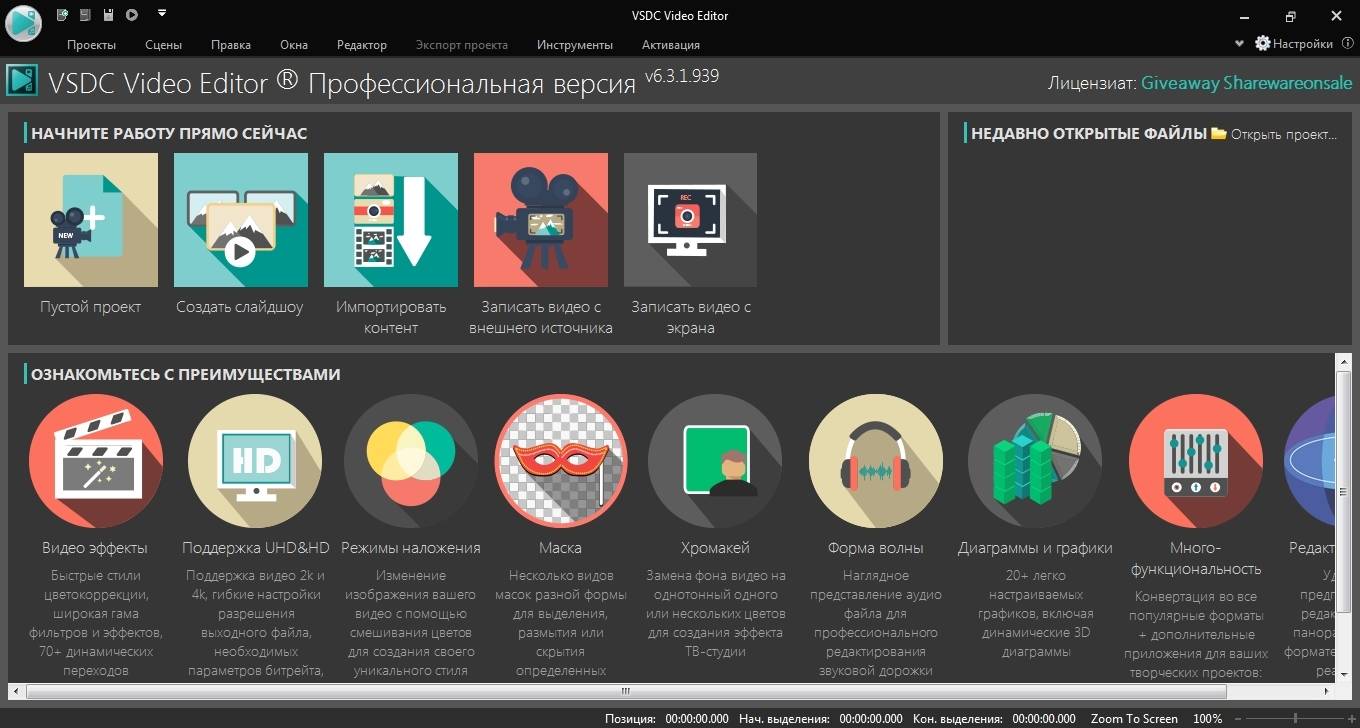1360x728 pixels.
Task: Click the horizontal scrollbar thumb in features panel
Action: [x=626, y=690]
